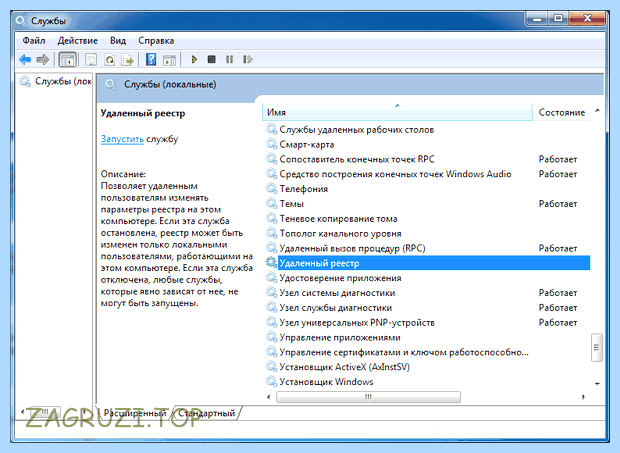Stop the service with the stop icon

click(x=212, y=60)
